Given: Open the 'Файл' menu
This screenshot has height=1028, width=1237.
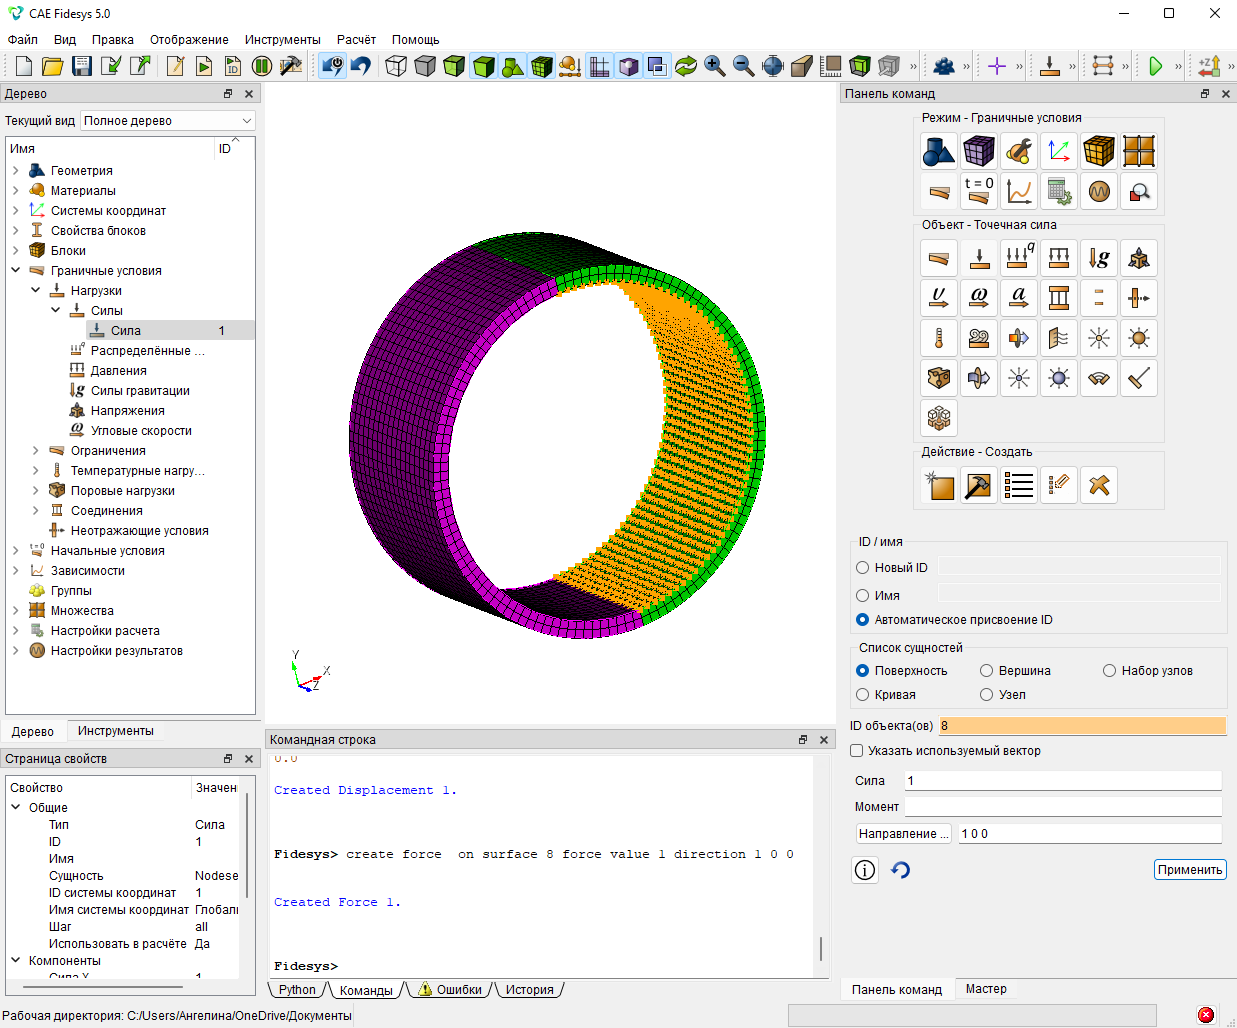Looking at the screenshot, I should [23, 40].
